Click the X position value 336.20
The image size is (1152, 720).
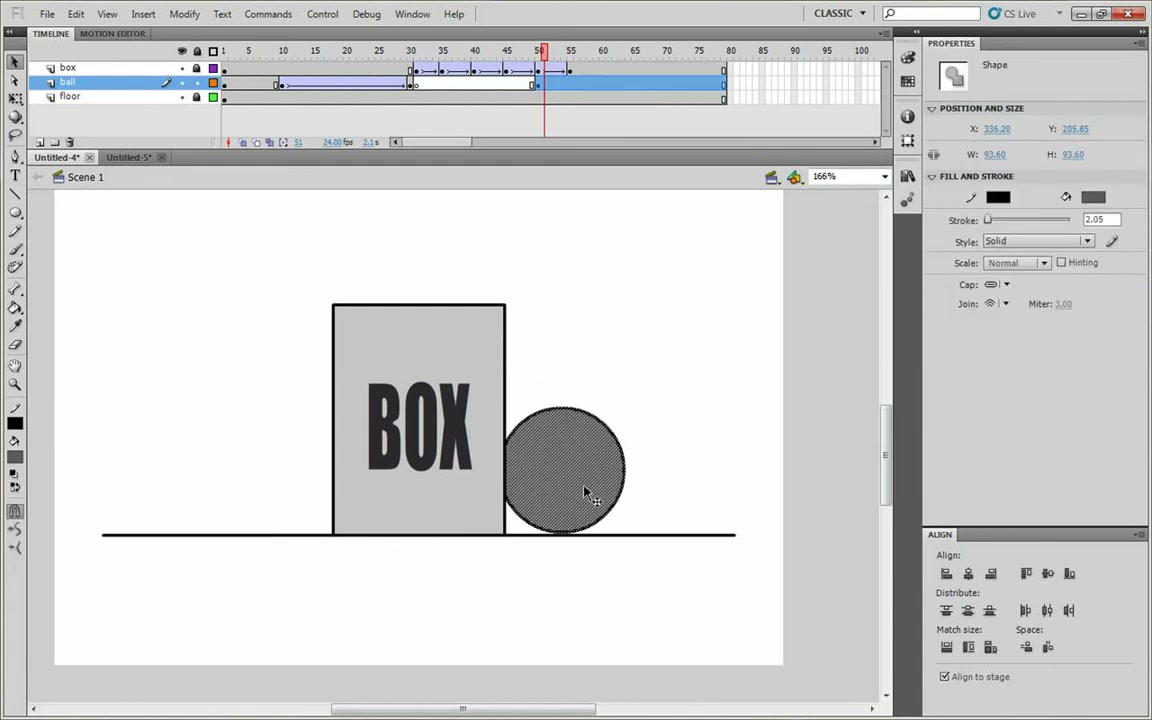point(997,129)
